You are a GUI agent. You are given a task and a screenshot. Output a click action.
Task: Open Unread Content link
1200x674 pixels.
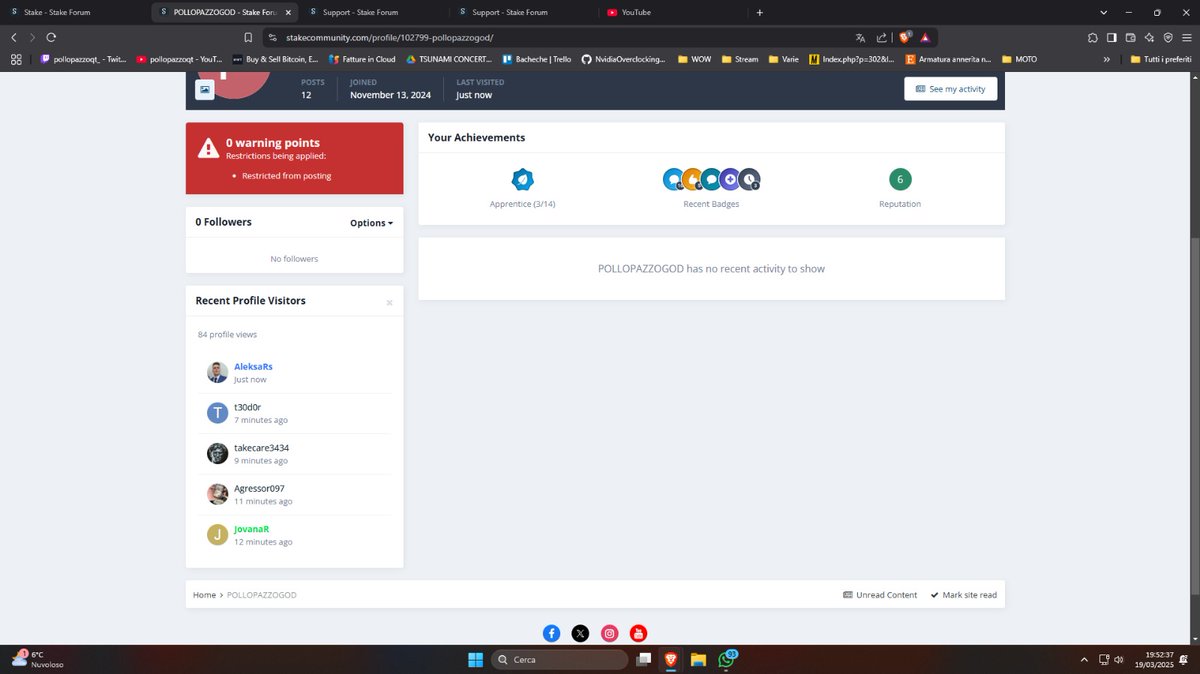pos(880,595)
